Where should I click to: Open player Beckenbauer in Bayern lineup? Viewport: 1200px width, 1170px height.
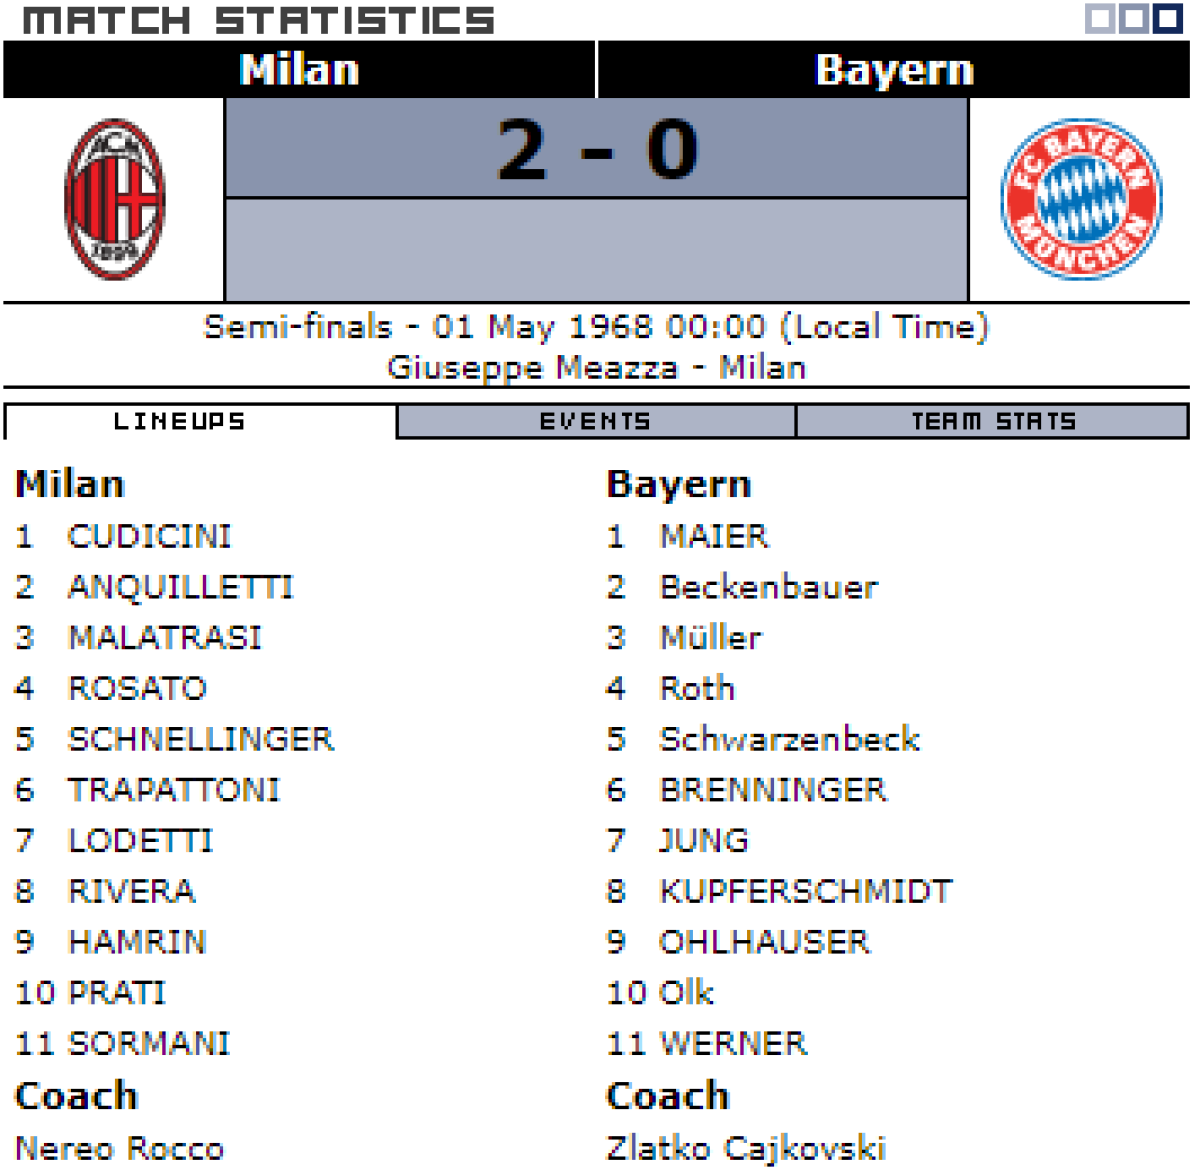(768, 587)
